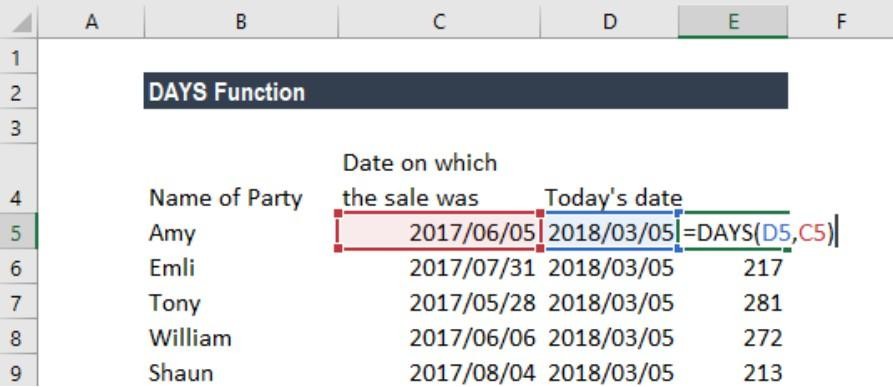Viewport: 893px width, 387px height.
Task: Select column F header
Action: coord(841,22)
